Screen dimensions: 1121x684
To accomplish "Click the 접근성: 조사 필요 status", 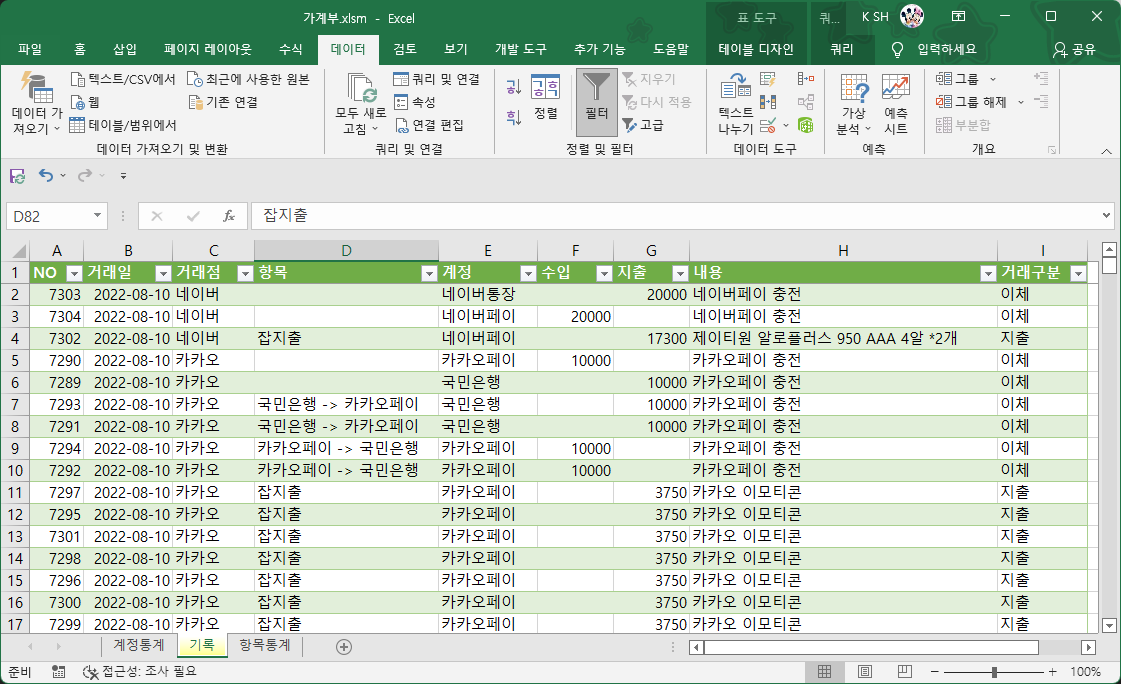I will (x=139, y=672).
